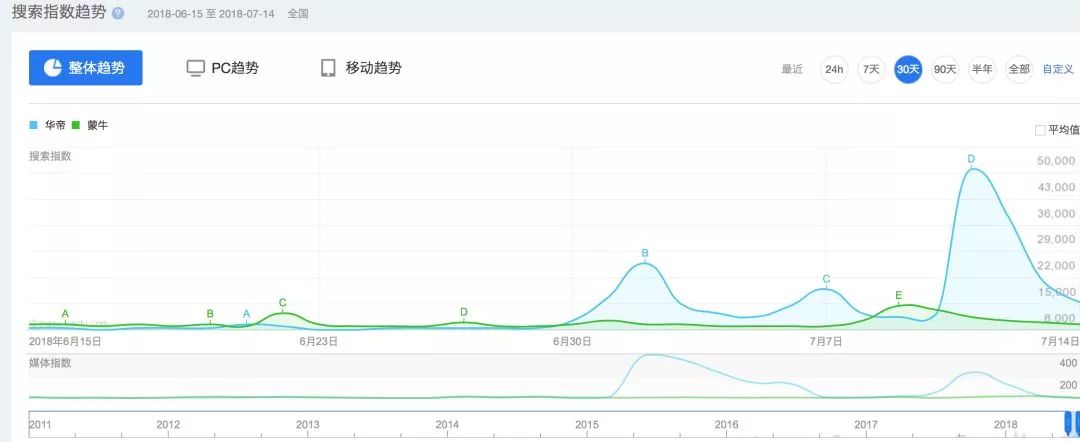1080x442 pixels.
Task: Click the tablet icon beside 移动趋势
Action: pos(328,68)
